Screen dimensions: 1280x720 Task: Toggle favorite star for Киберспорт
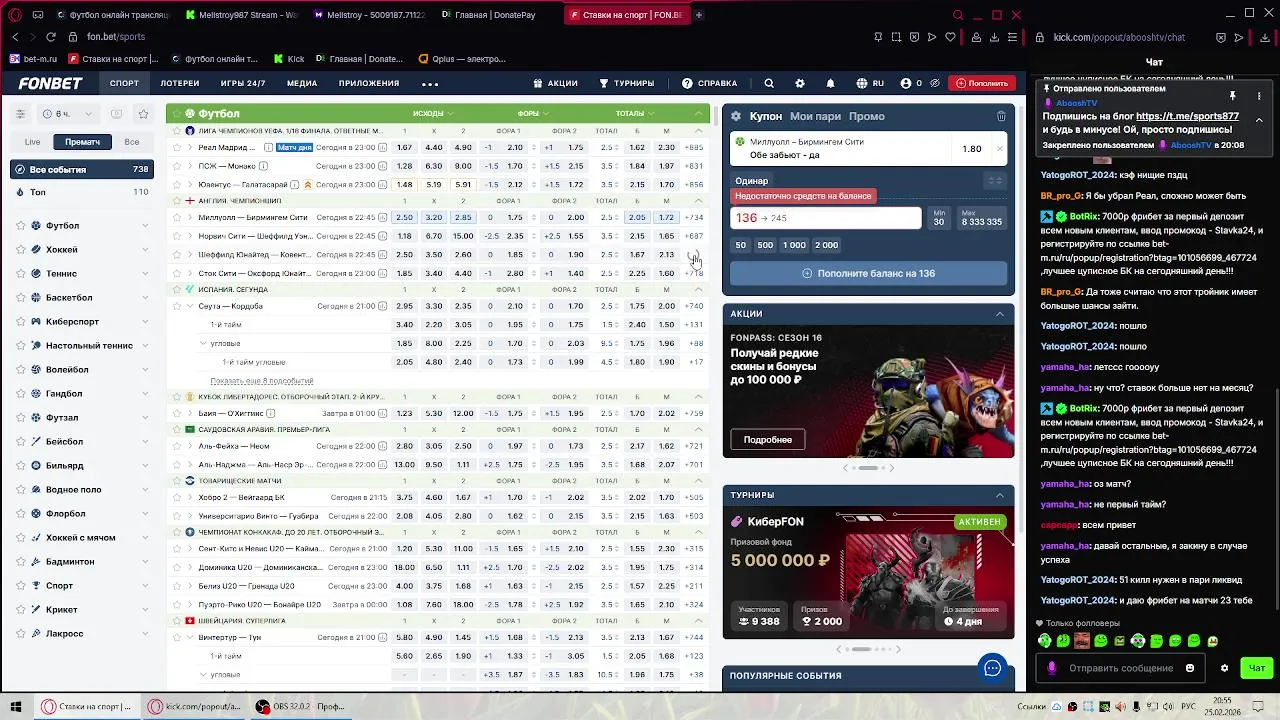(20, 322)
